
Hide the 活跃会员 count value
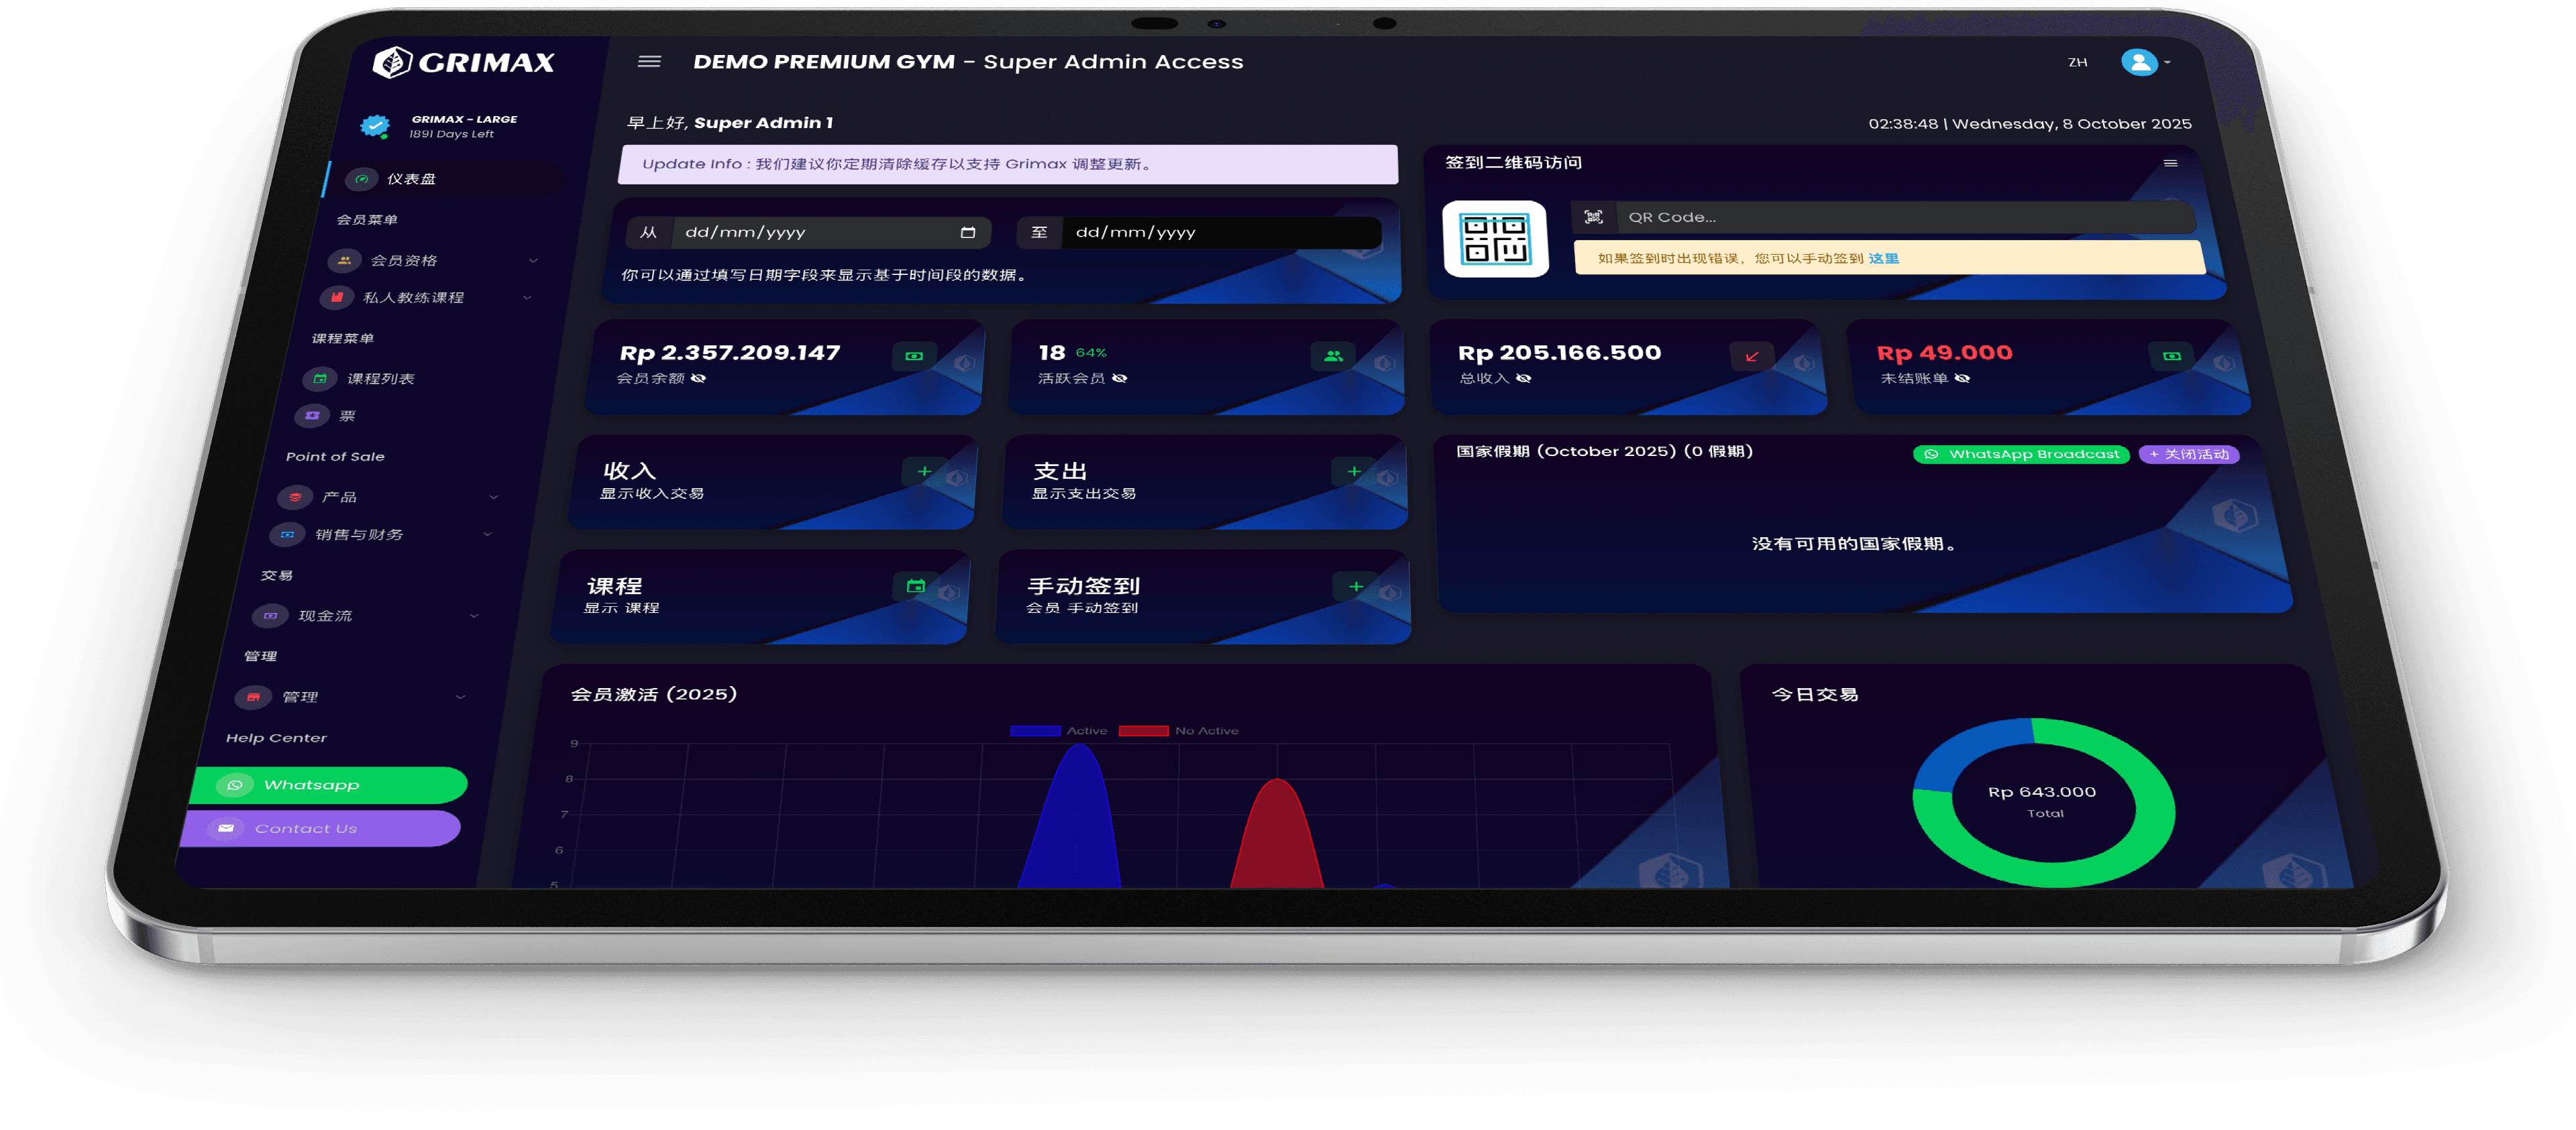(1120, 378)
